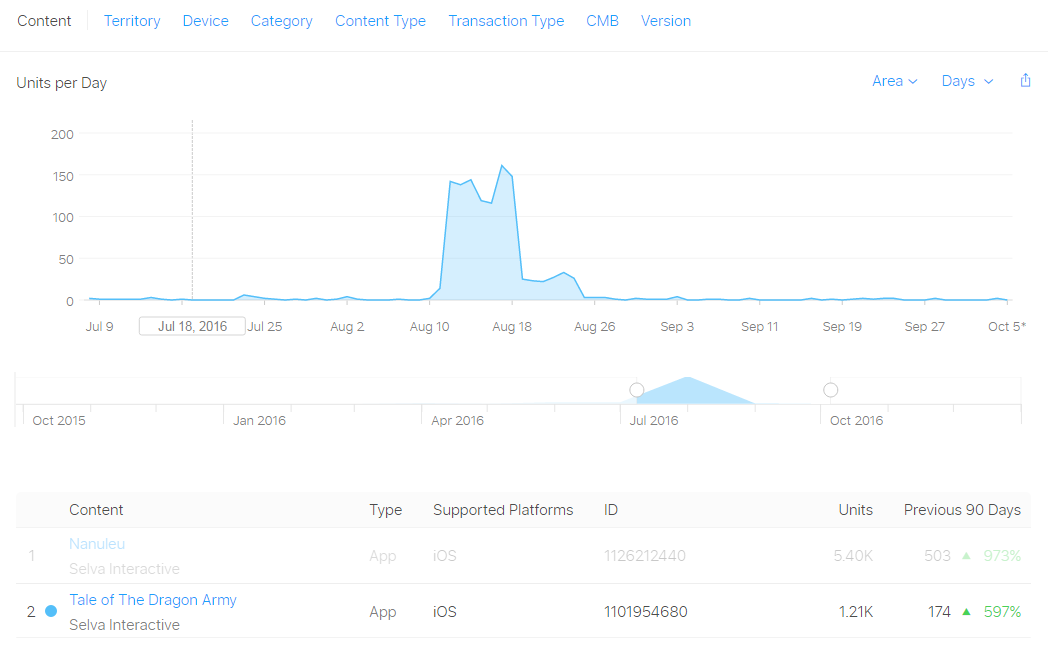This screenshot has height=648, width=1048.
Task: Click the Sep 19 axis label
Action: 842,327
